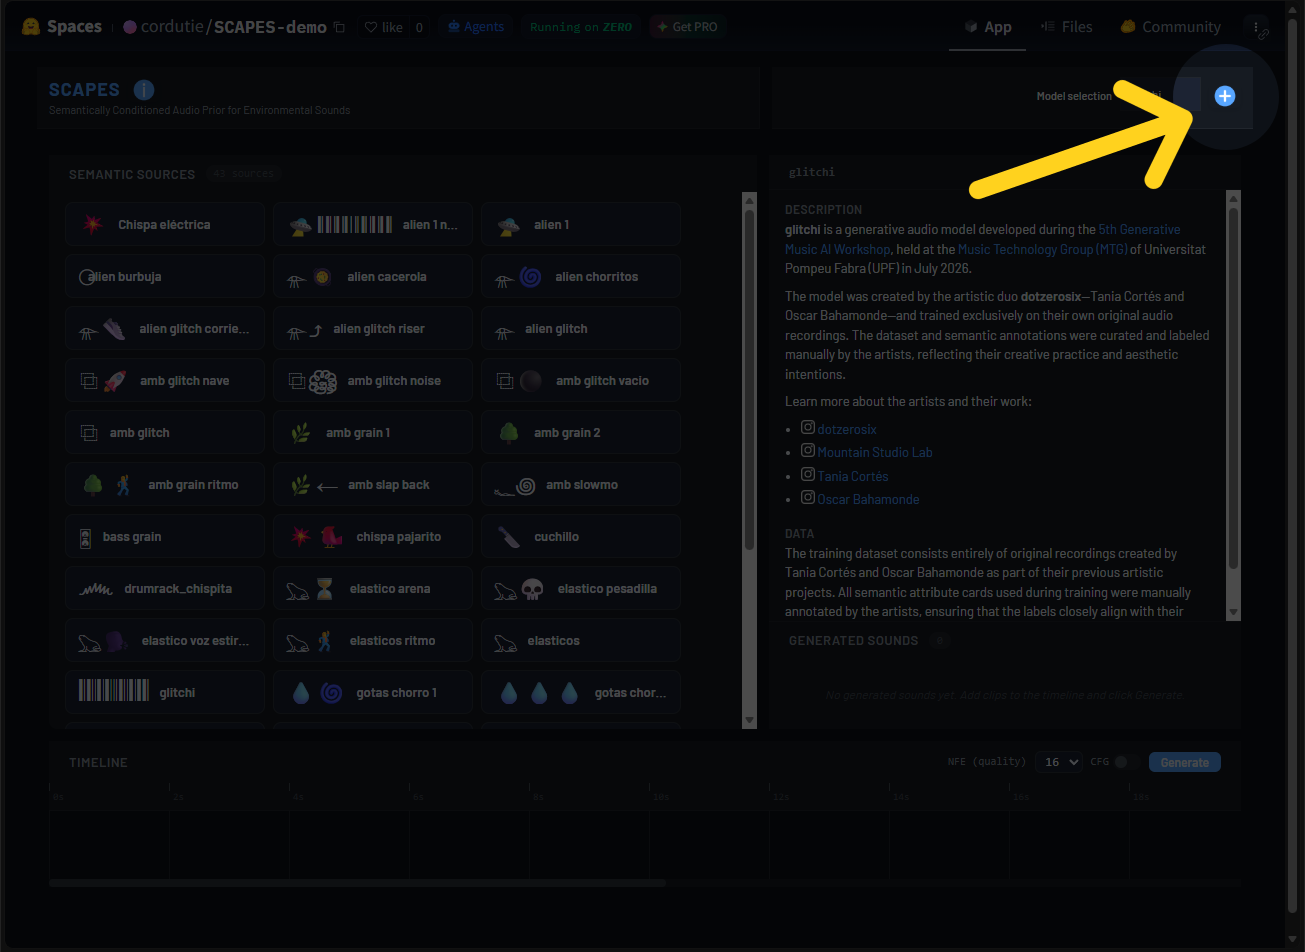This screenshot has height=952, width=1305.
Task: Select the cuchillo knife source
Action: click(581, 537)
